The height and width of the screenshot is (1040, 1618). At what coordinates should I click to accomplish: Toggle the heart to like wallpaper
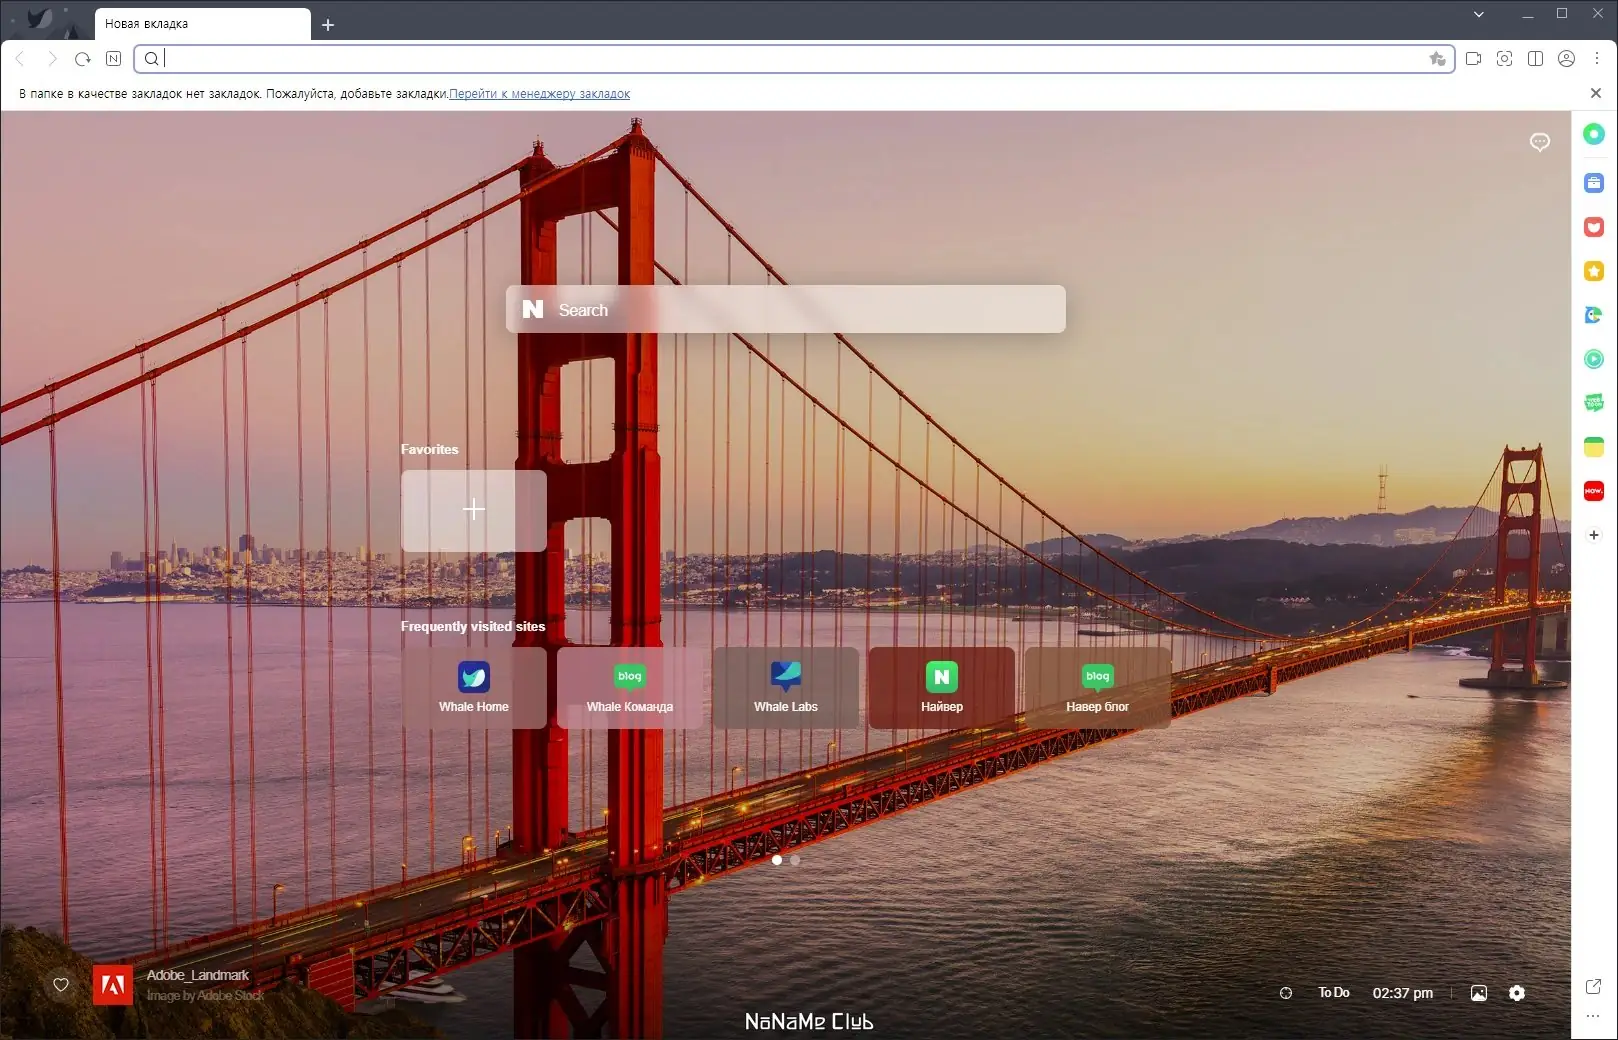coord(61,985)
